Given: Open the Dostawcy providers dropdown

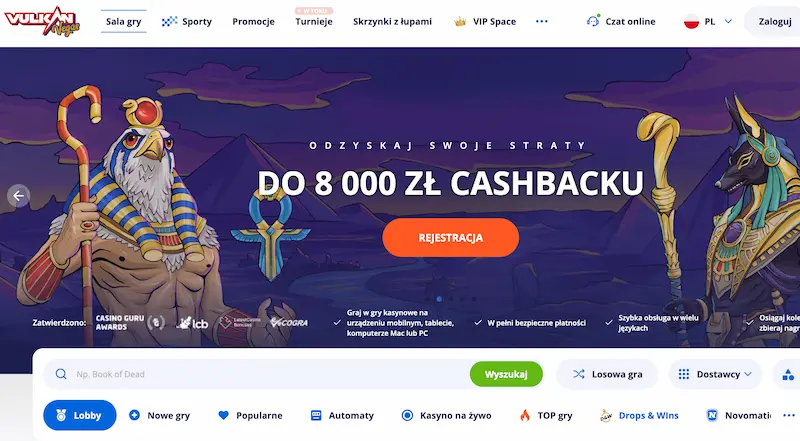Looking at the screenshot, I should (715, 374).
